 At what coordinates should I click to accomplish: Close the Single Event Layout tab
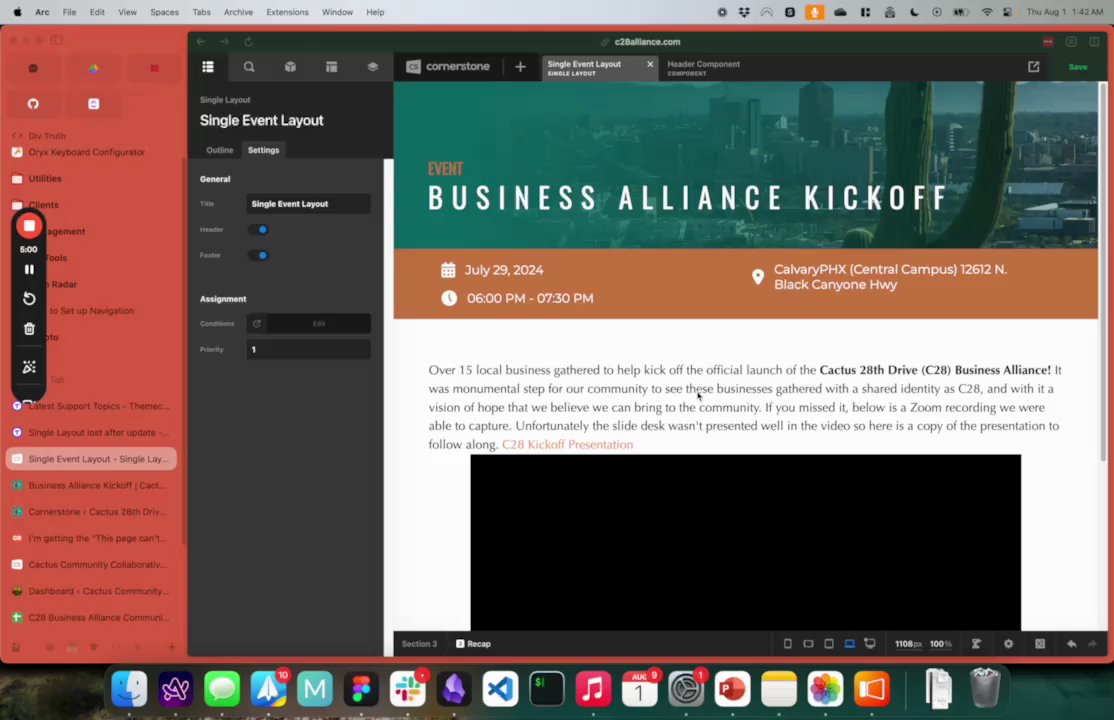click(x=649, y=64)
